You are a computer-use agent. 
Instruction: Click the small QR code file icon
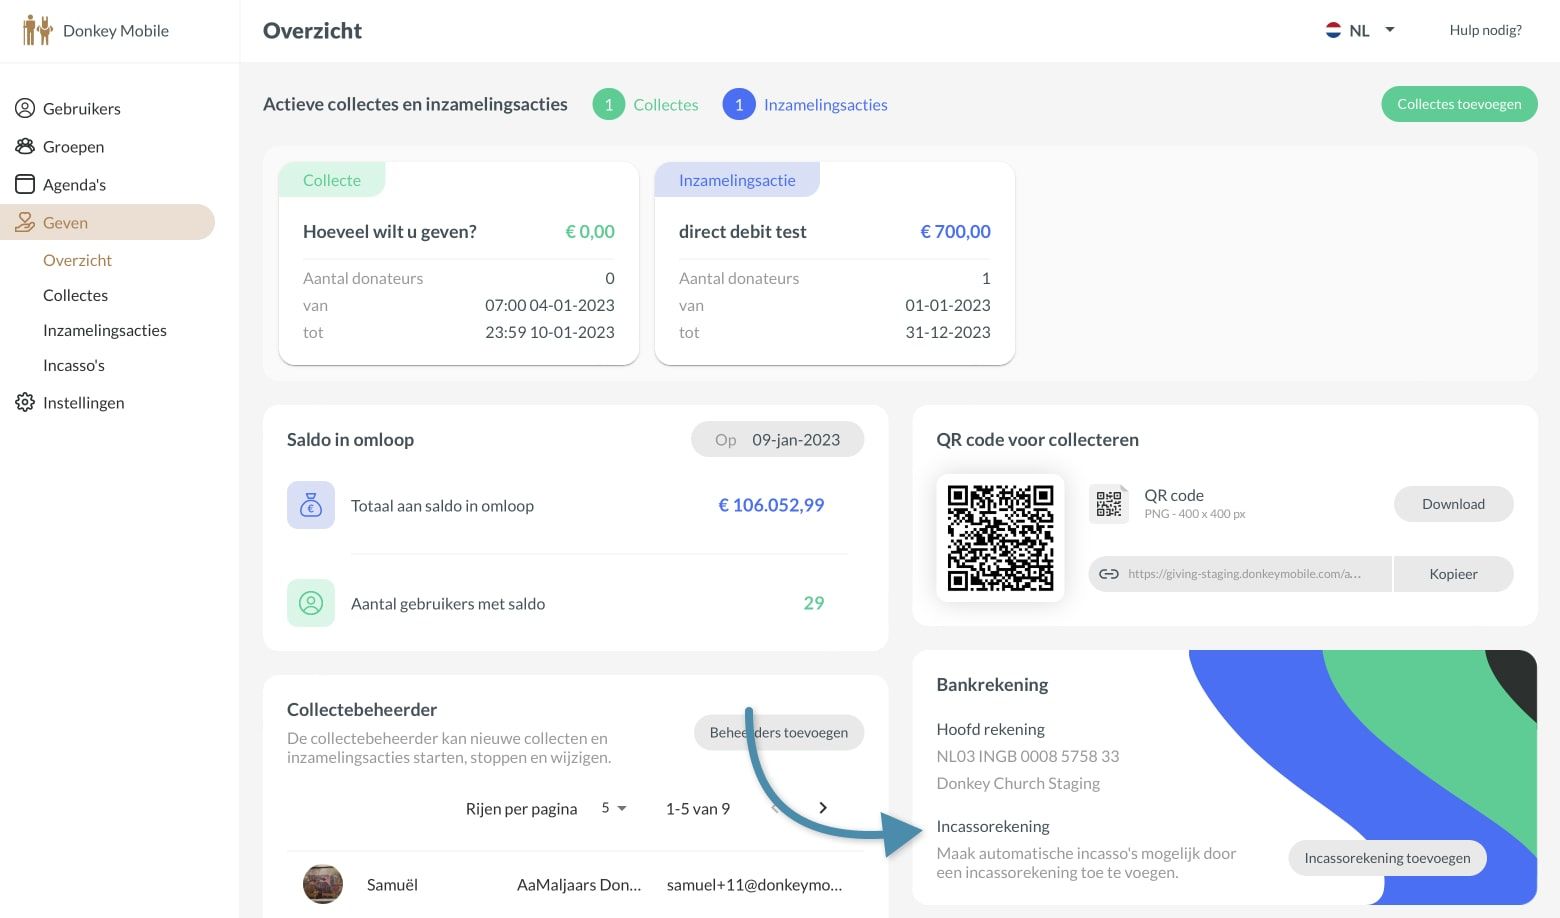[x=1109, y=504]
